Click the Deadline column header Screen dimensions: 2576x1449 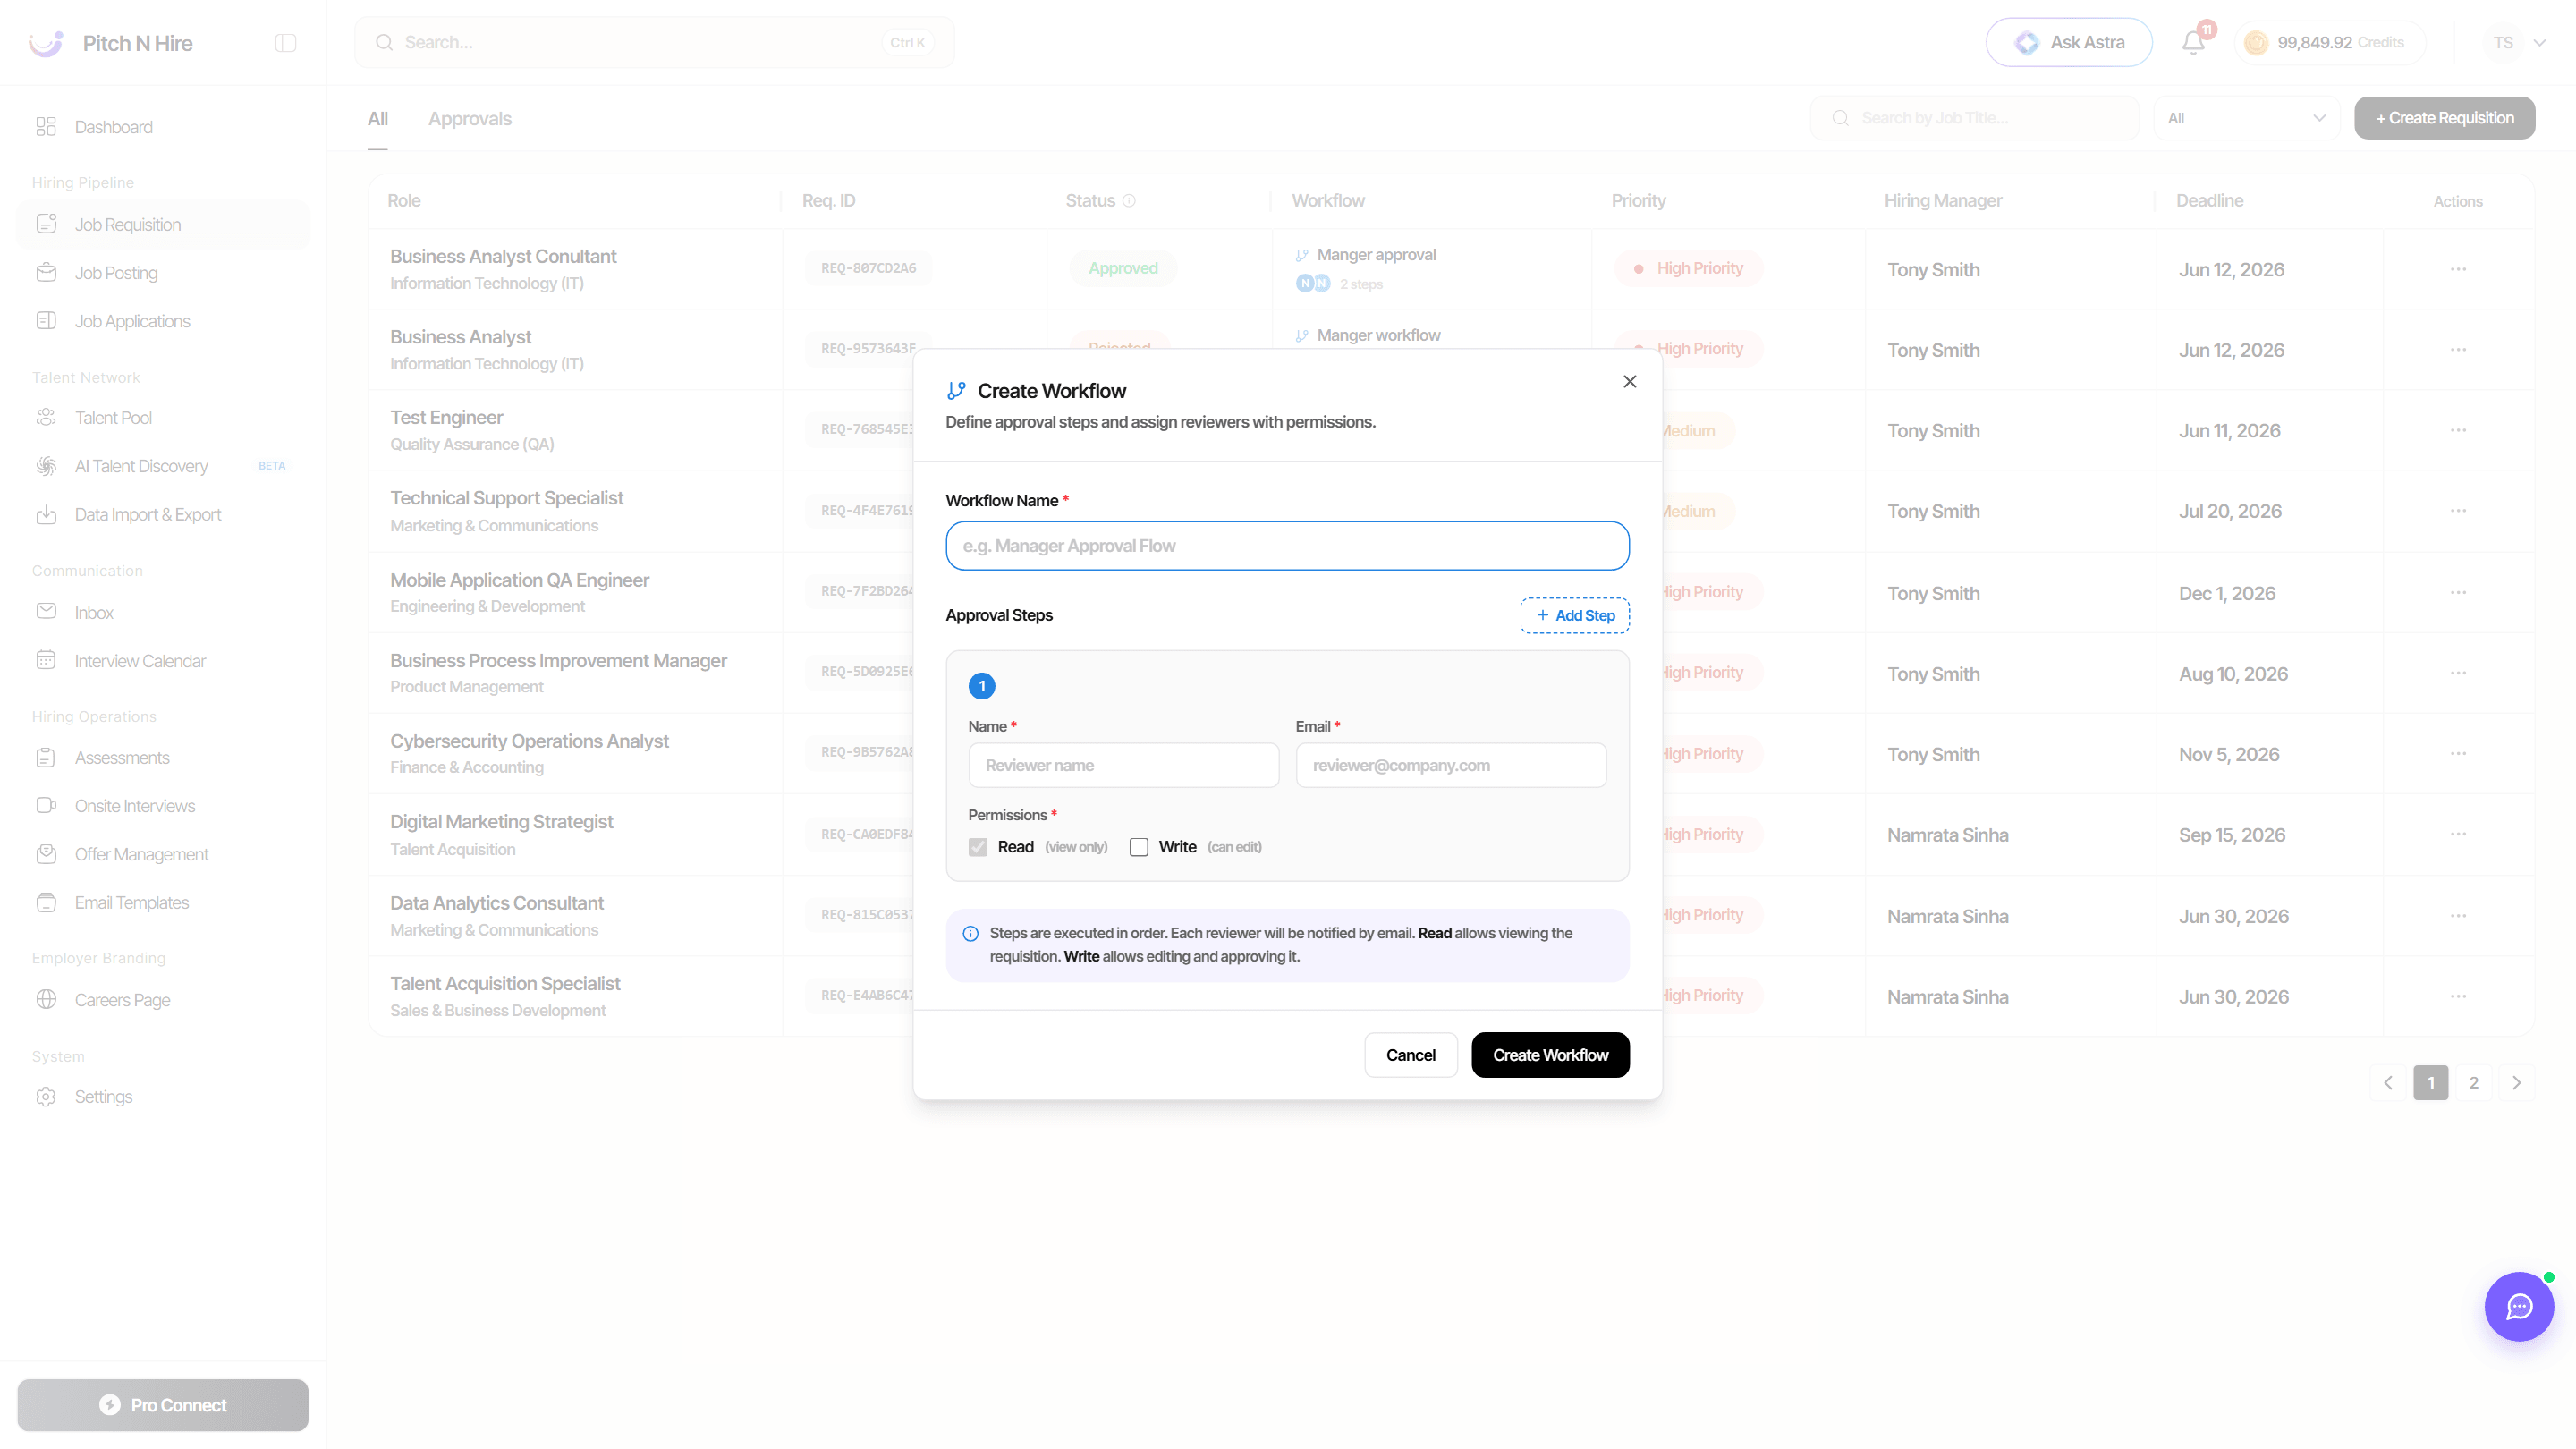point(2210,201)
